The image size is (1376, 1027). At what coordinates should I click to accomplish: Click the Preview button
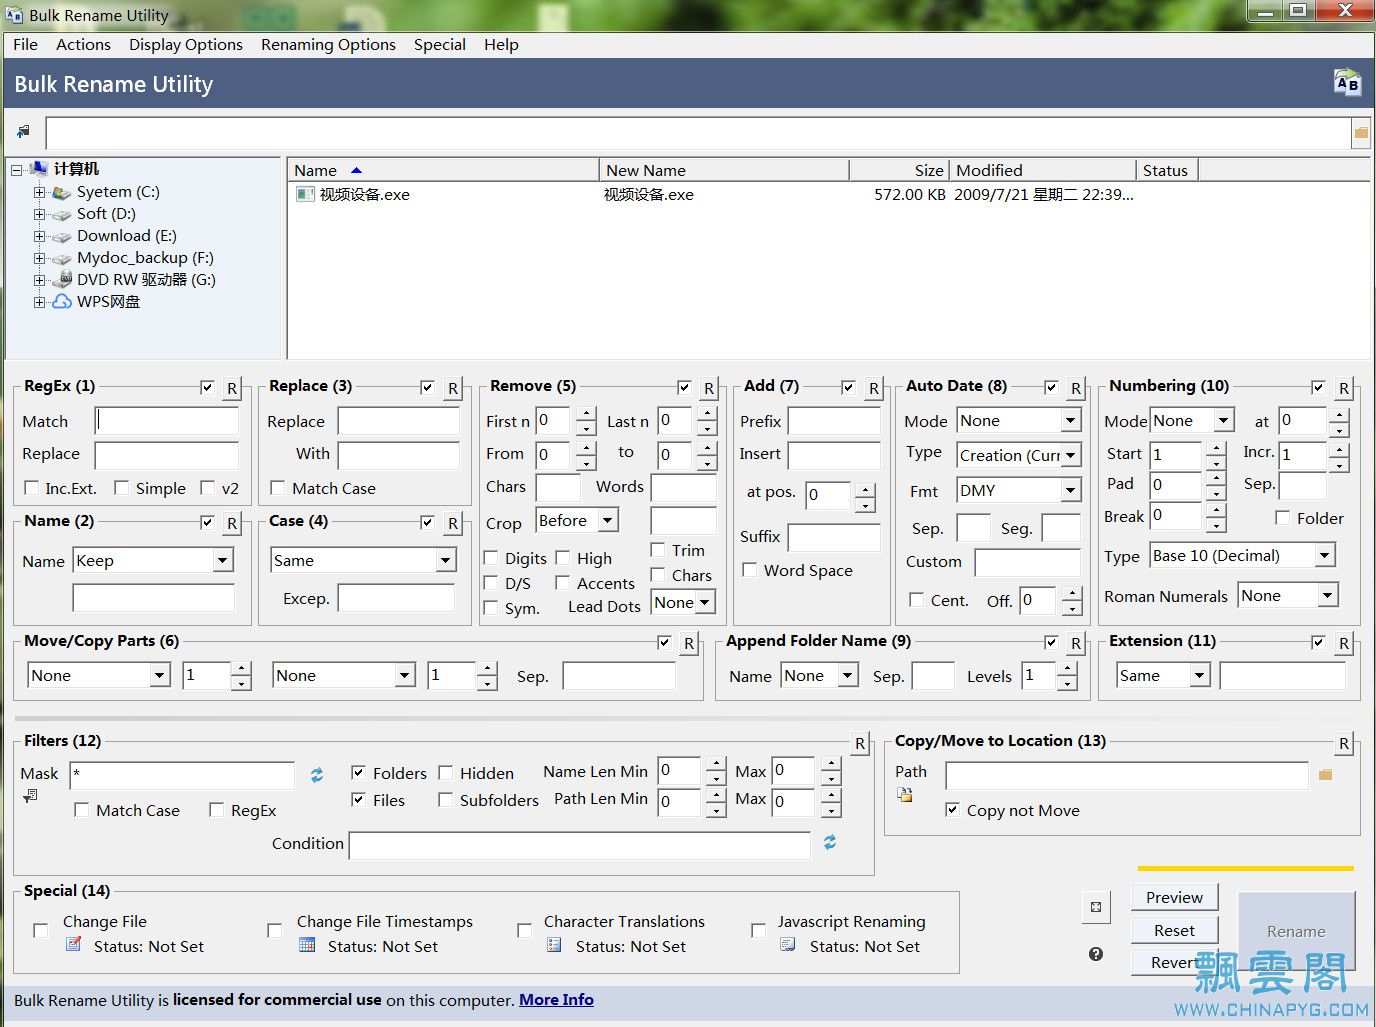click(1175, 897)
